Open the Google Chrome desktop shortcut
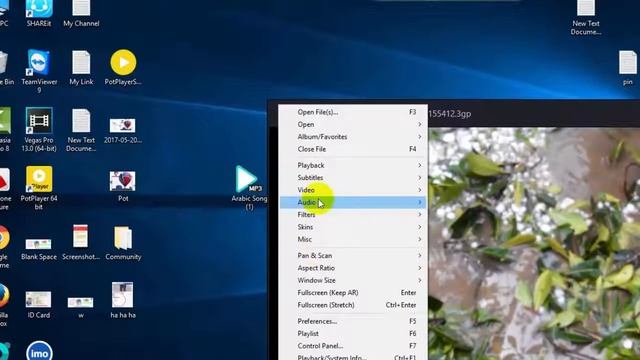Image resolution: width=640 pixels, height=360 pixels. [4, 246]
